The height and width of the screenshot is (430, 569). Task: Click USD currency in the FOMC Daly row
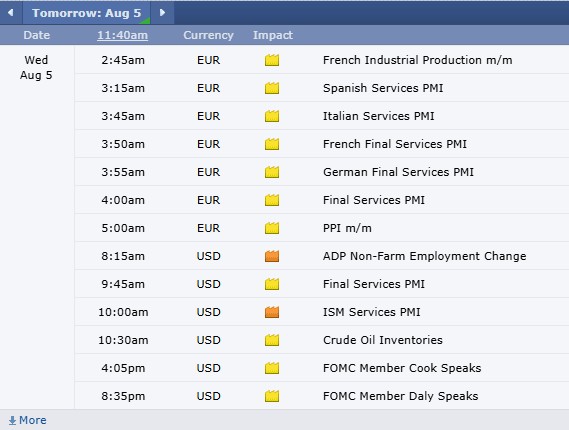[209, 396]
